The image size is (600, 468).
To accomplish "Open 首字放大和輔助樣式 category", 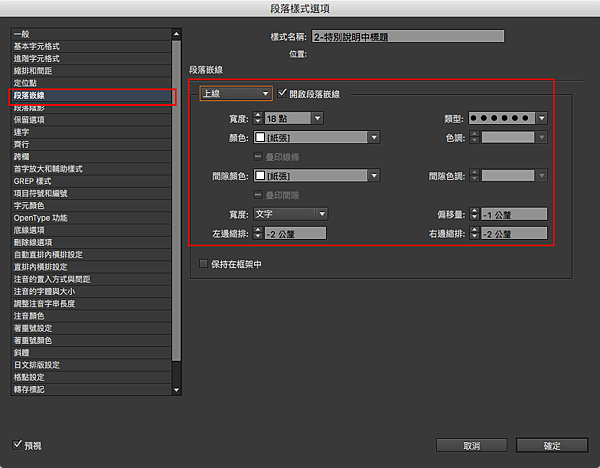I will coord(91,169).
